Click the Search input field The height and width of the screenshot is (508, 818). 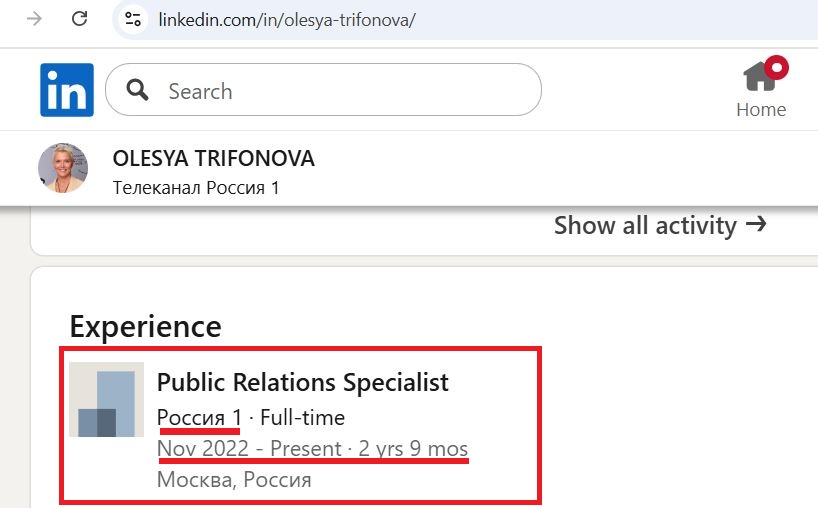(323, 90)
